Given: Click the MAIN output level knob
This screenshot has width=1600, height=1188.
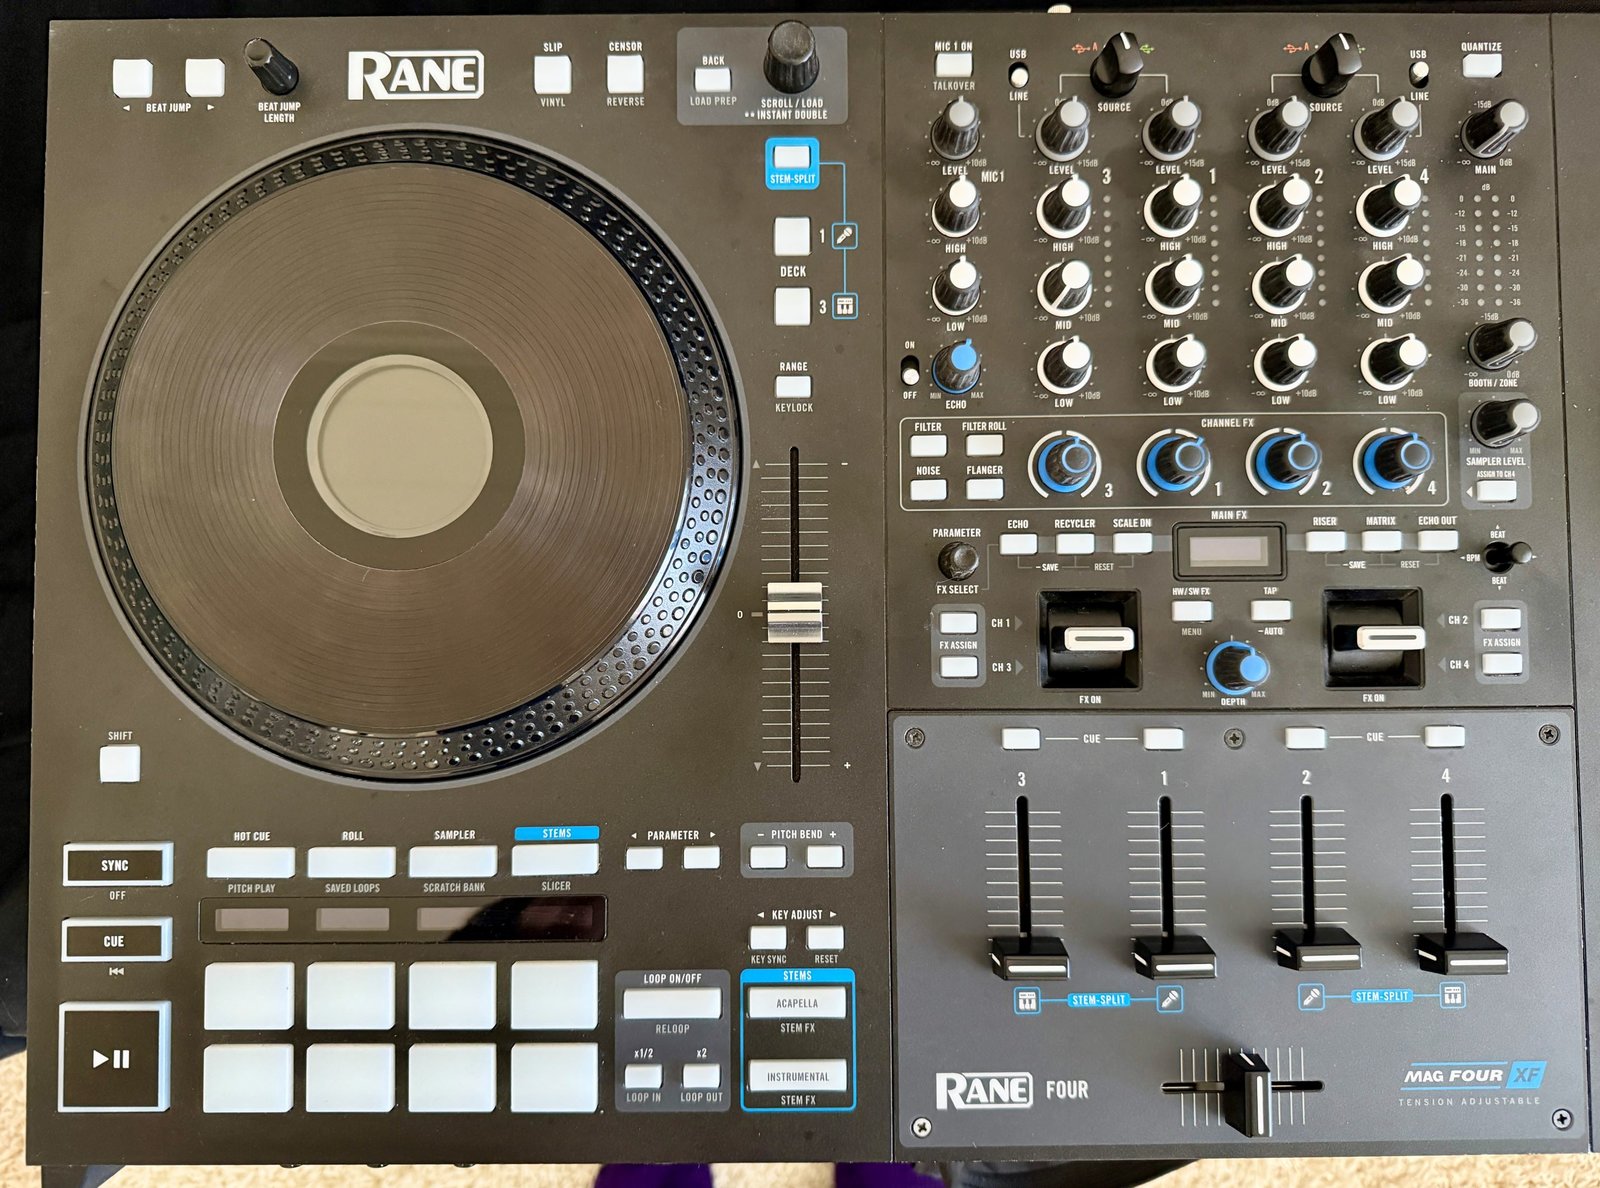Looking at the screenshot, I should 1494,127.
